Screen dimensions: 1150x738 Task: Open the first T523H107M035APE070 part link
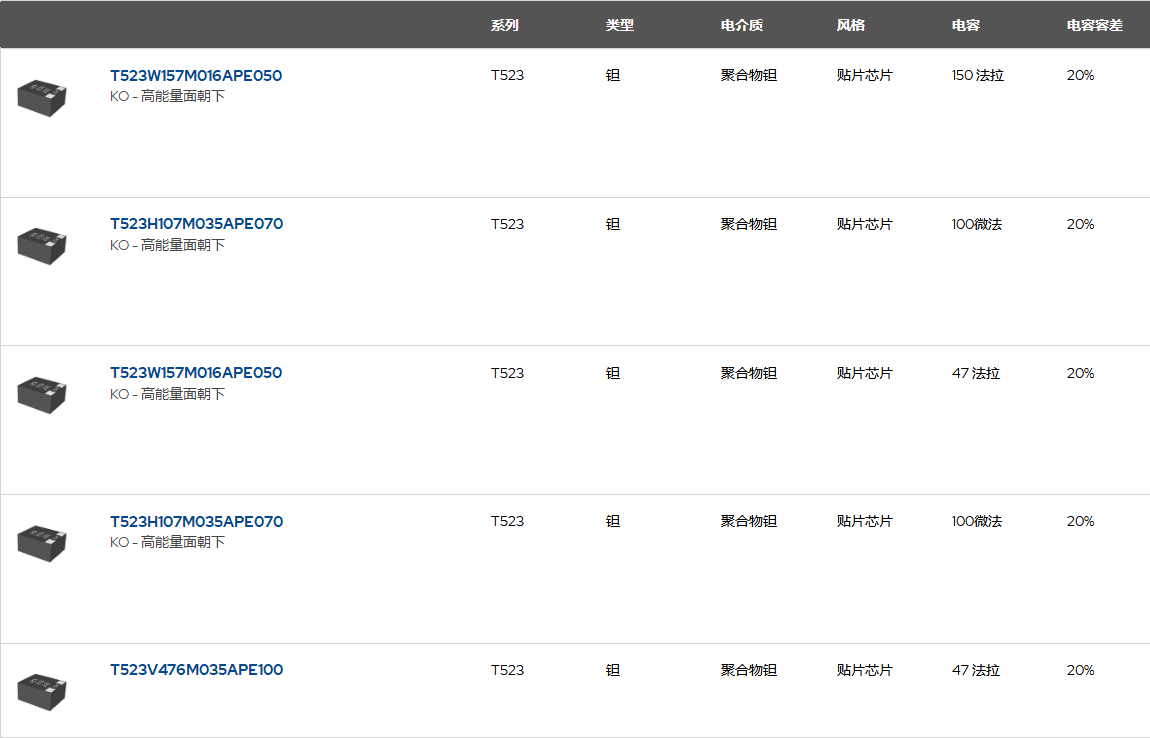tap(196, 224)
